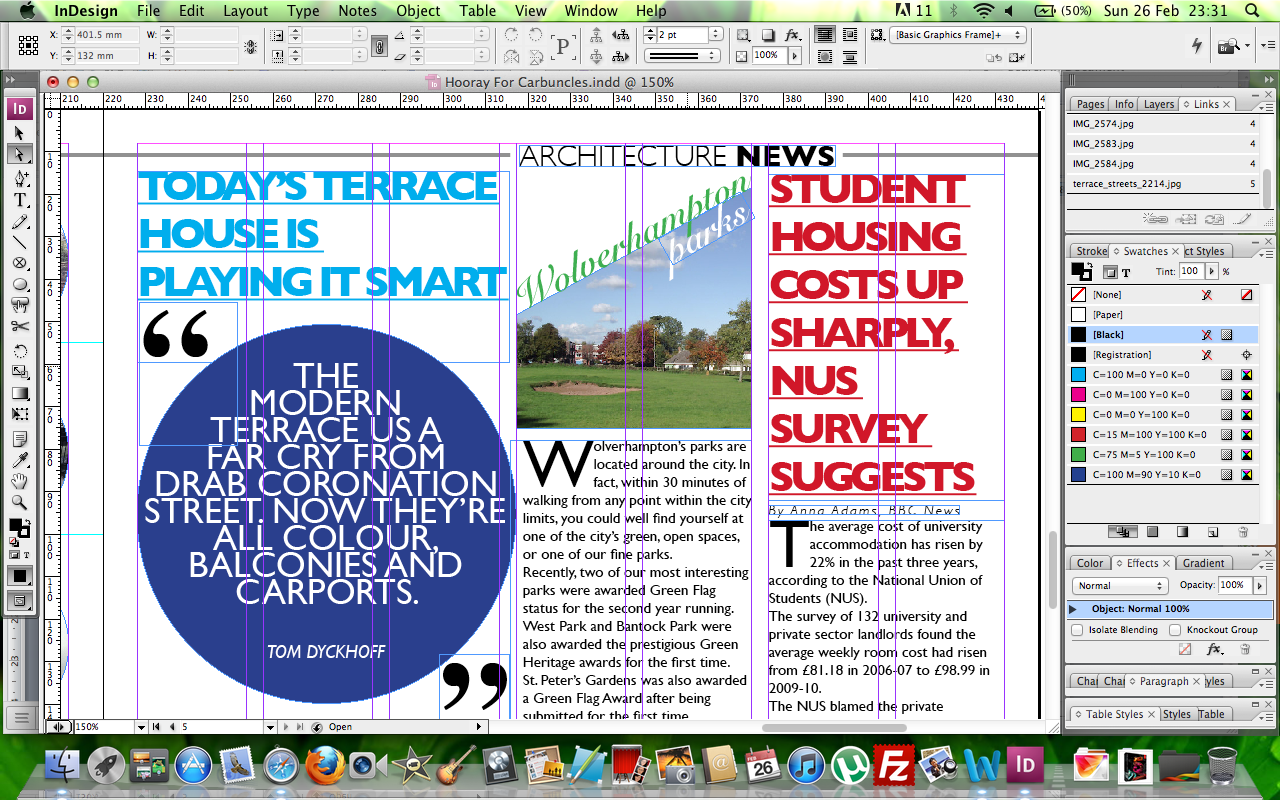Toggle formatting affects container button in Swatches
1280x800 pixels.
1110,272
